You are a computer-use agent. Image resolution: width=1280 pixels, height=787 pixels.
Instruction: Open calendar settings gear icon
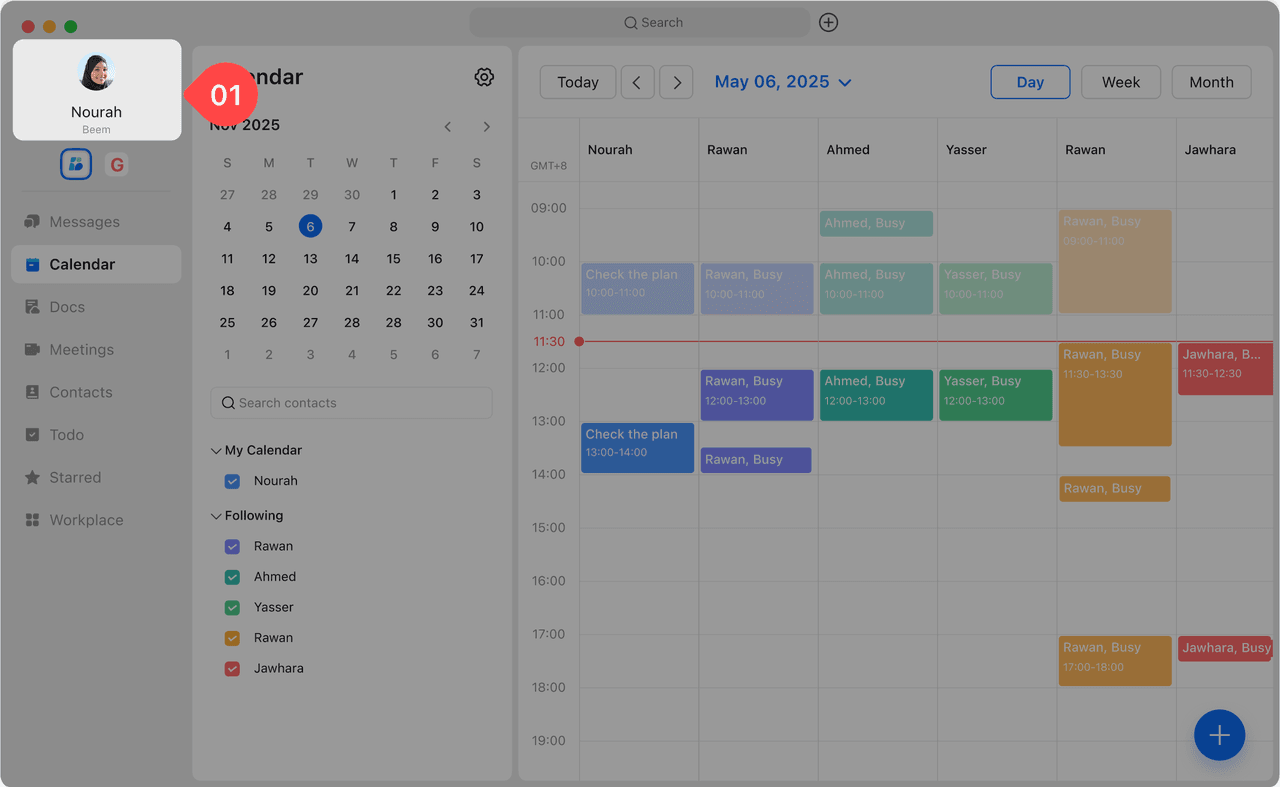[x=484, y=77]
